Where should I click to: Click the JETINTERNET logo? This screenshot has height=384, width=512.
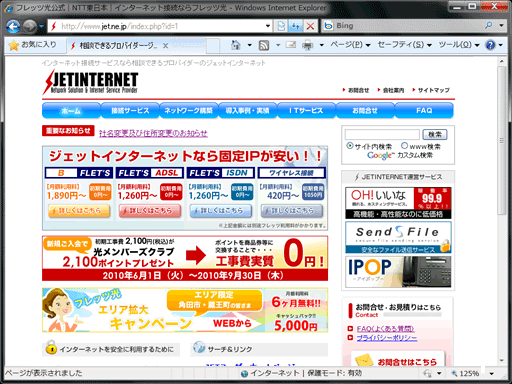coord(90,81)
